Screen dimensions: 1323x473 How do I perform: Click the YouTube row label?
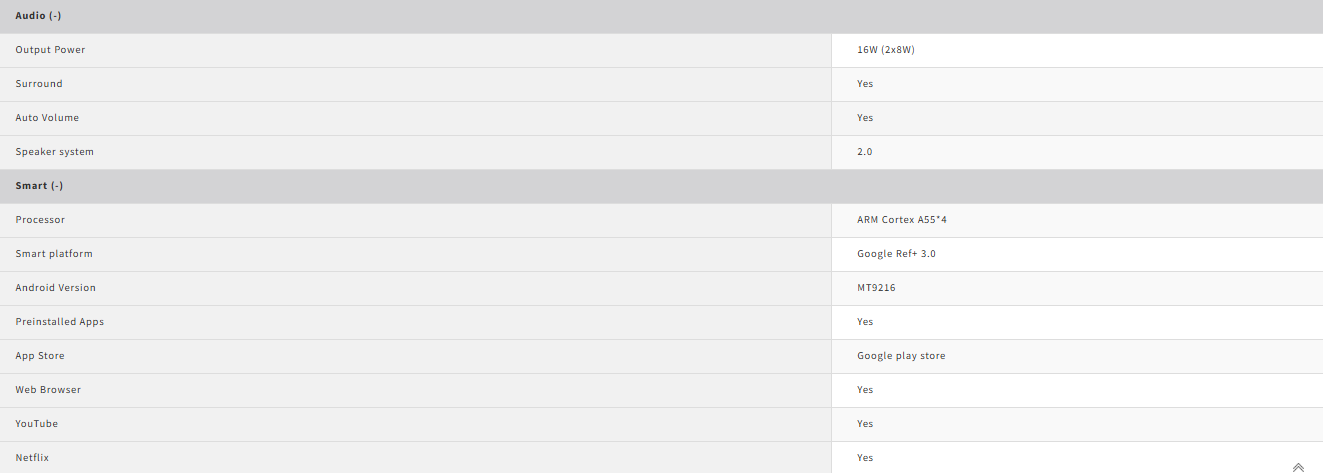(x=37, y=424)
